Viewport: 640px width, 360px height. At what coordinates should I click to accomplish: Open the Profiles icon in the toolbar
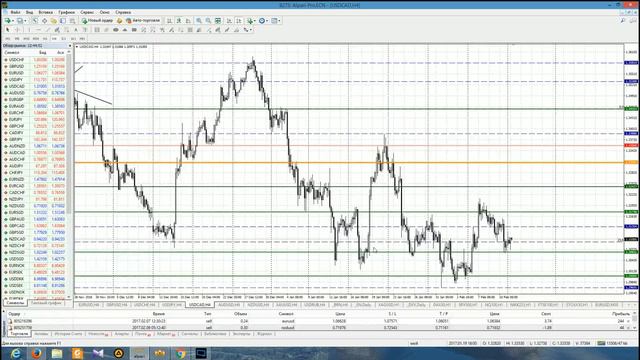19,20
